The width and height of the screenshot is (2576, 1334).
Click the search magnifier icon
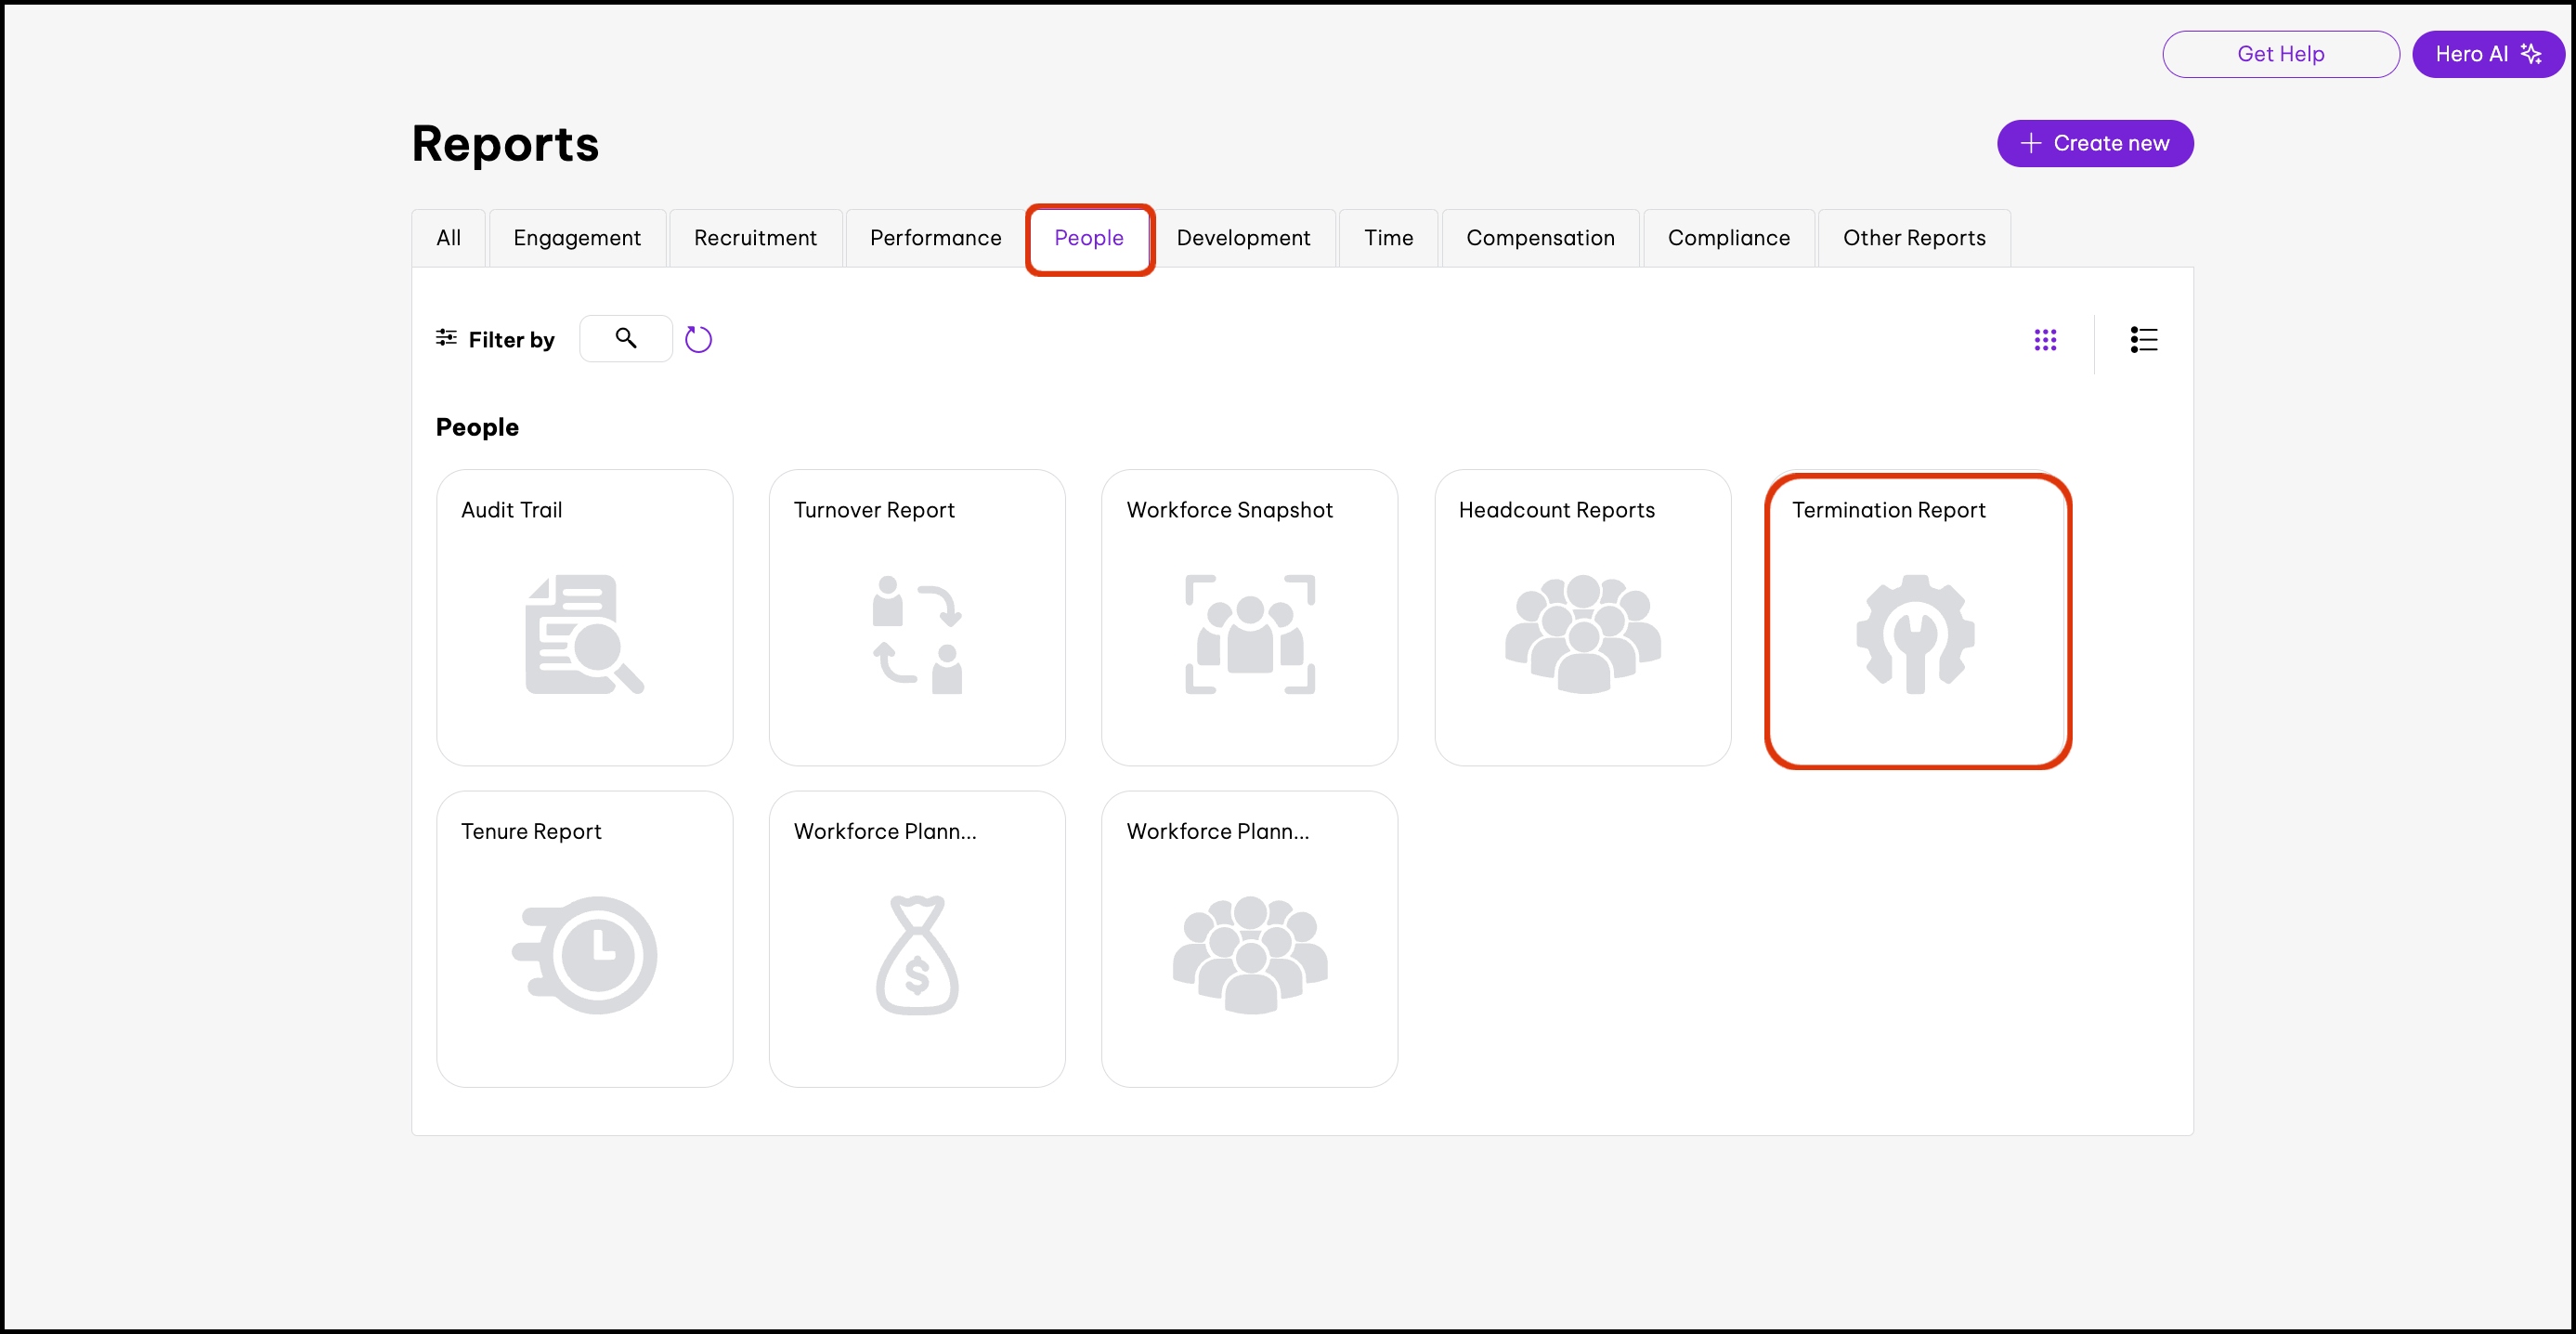[x=626, y=339]
